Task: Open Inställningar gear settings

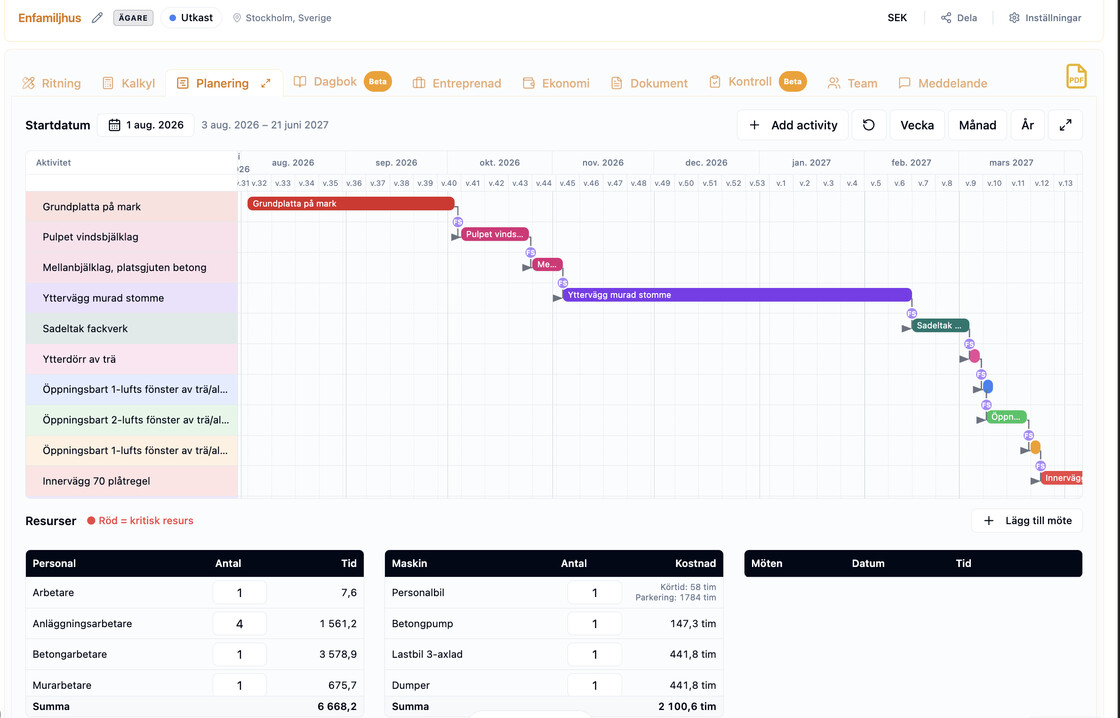Action: (x=1014, y=18)
